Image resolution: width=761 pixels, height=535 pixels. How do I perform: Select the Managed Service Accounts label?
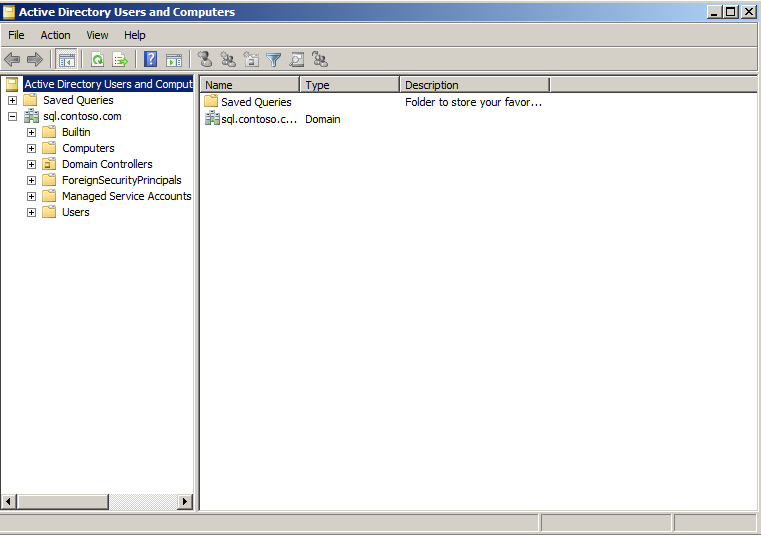(x=127, y=196)
